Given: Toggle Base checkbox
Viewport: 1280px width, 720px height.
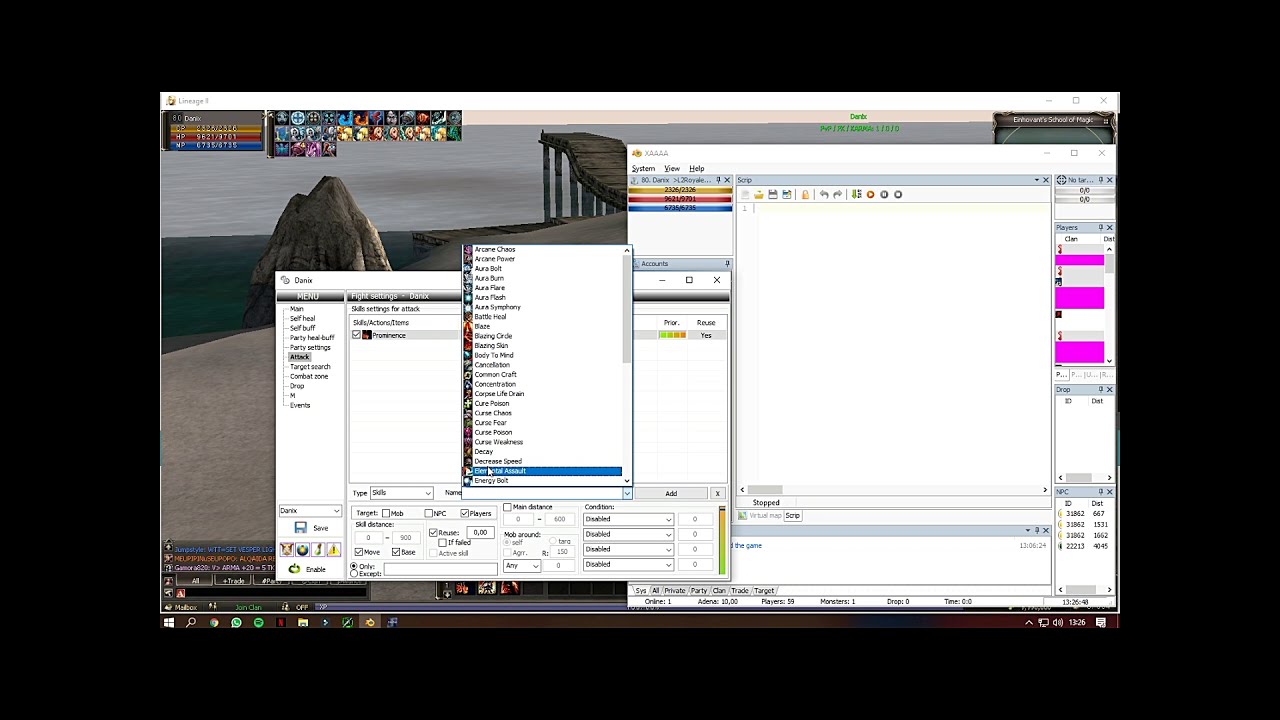Looking at the screenshot, I should point(396,552).
